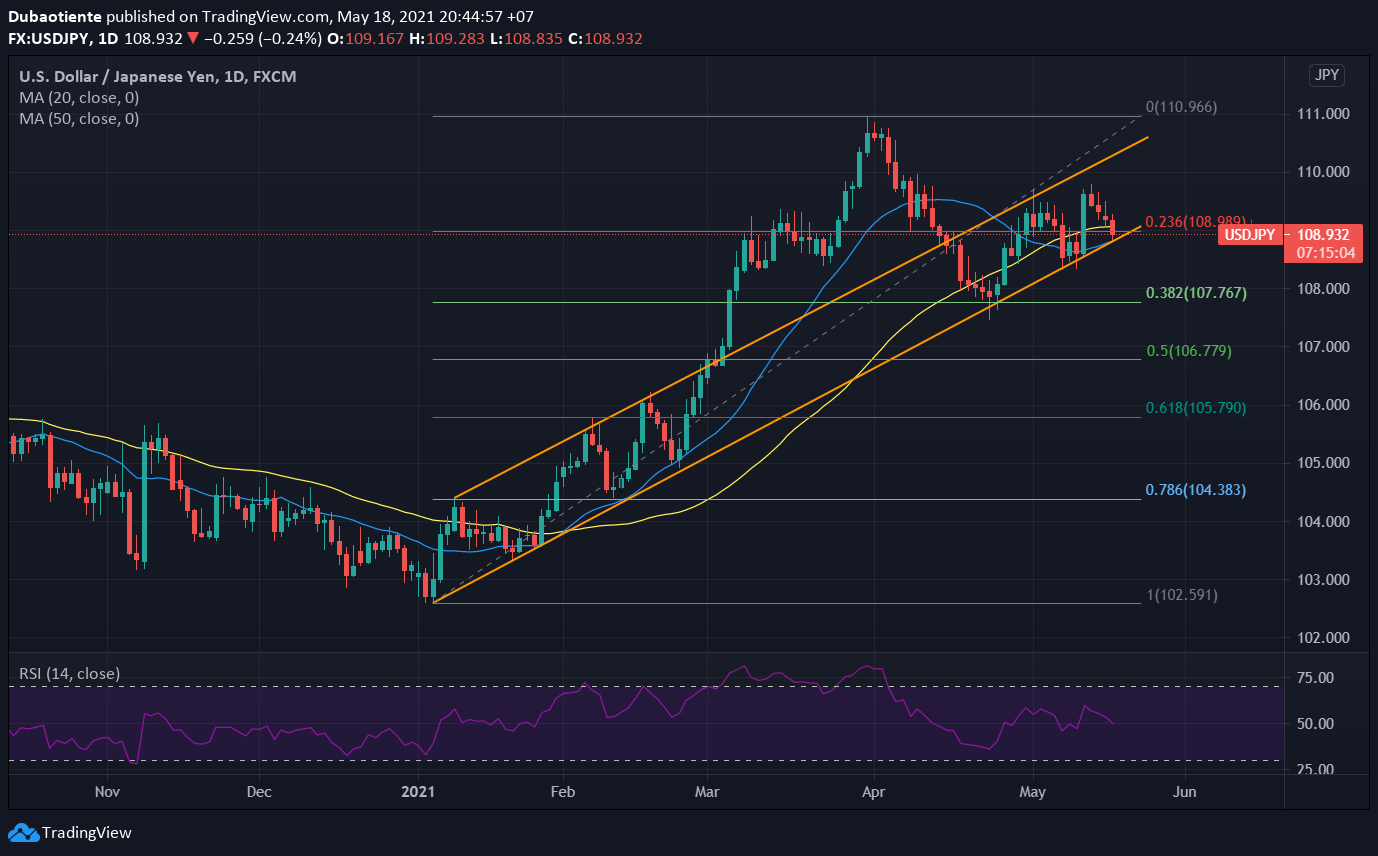Click the 0.786(104.383) Fibonacci level label

[x=1195, y=490]
